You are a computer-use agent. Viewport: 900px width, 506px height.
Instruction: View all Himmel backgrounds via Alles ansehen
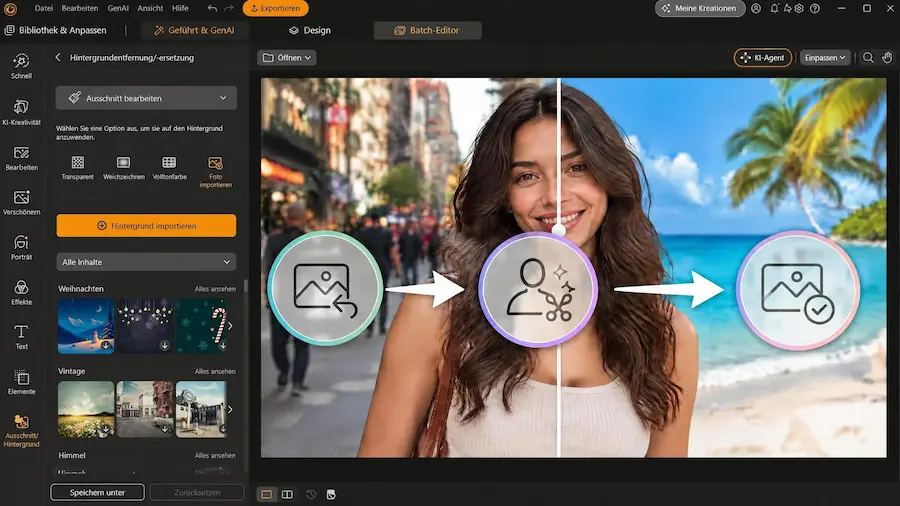pos(215,456)
